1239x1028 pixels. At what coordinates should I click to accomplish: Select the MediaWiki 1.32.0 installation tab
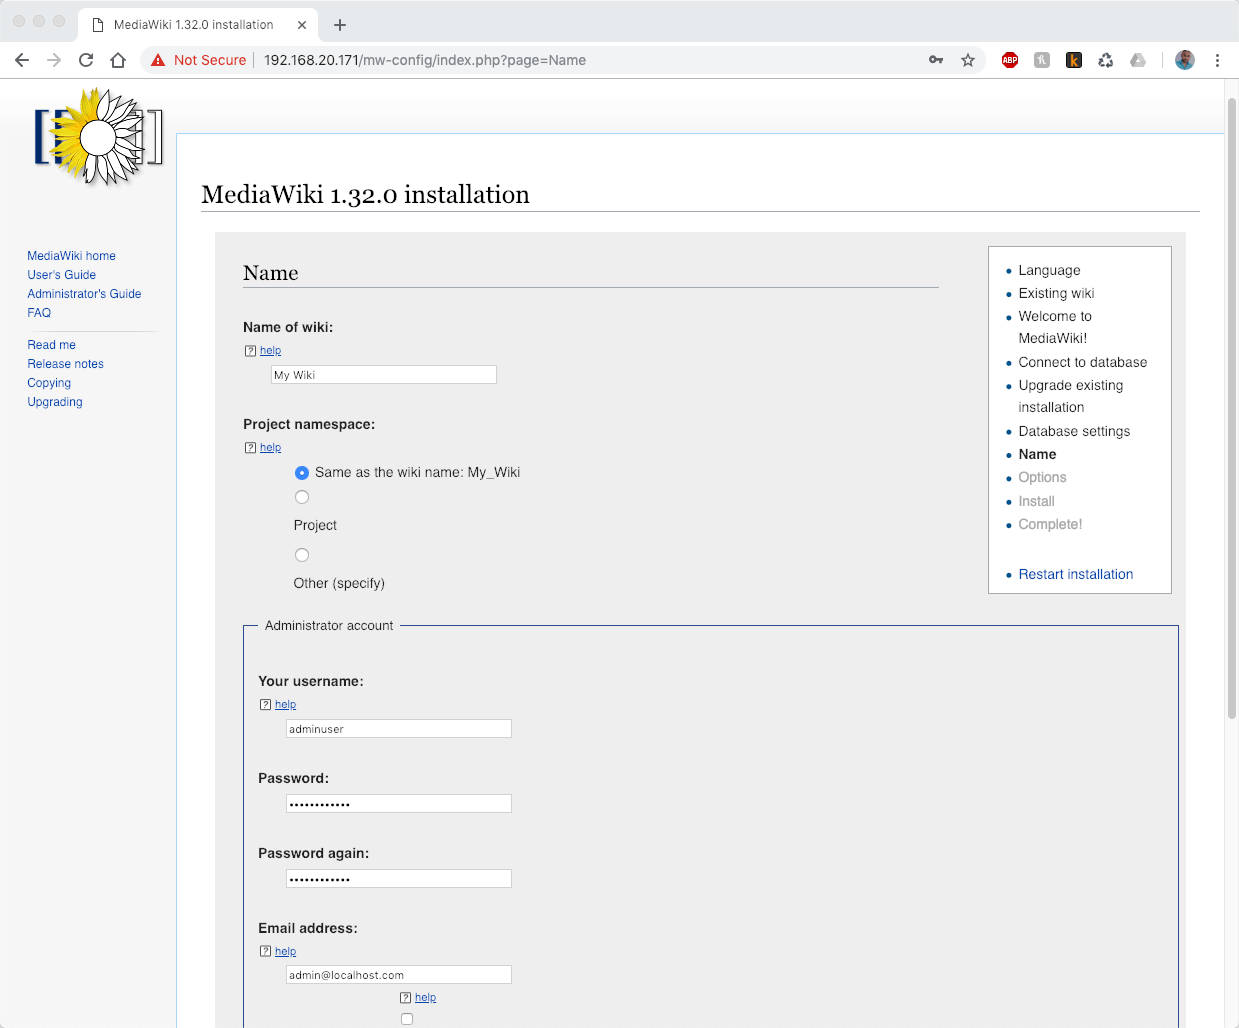coord(194,25)
